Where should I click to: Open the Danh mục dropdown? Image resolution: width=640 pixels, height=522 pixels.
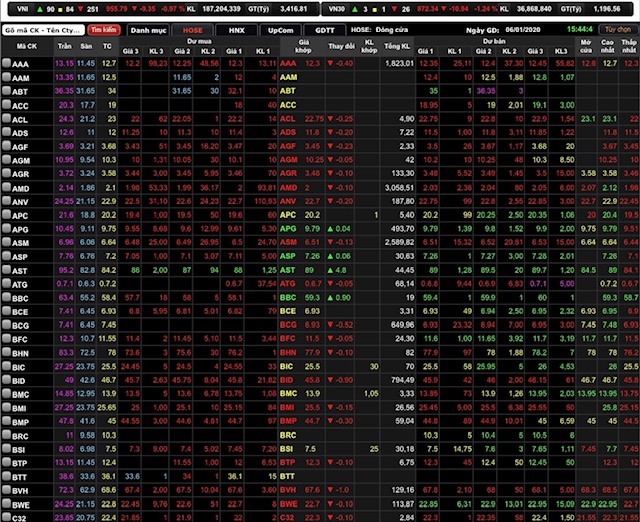coord(146,30)
